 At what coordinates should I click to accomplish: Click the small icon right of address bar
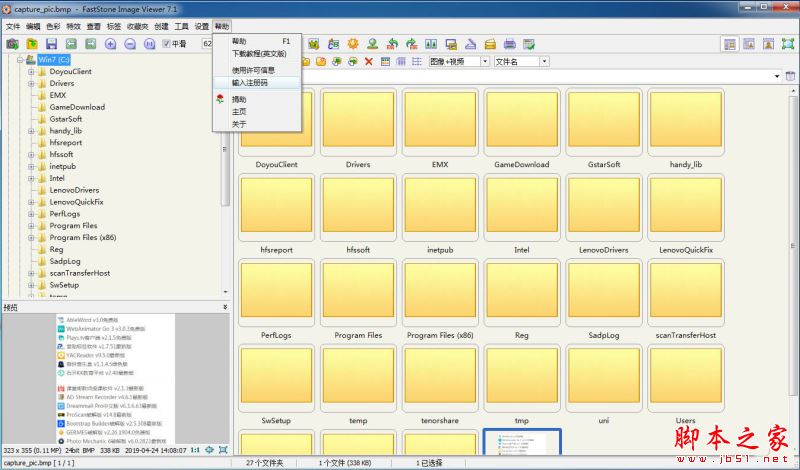[x=790, y=76]
